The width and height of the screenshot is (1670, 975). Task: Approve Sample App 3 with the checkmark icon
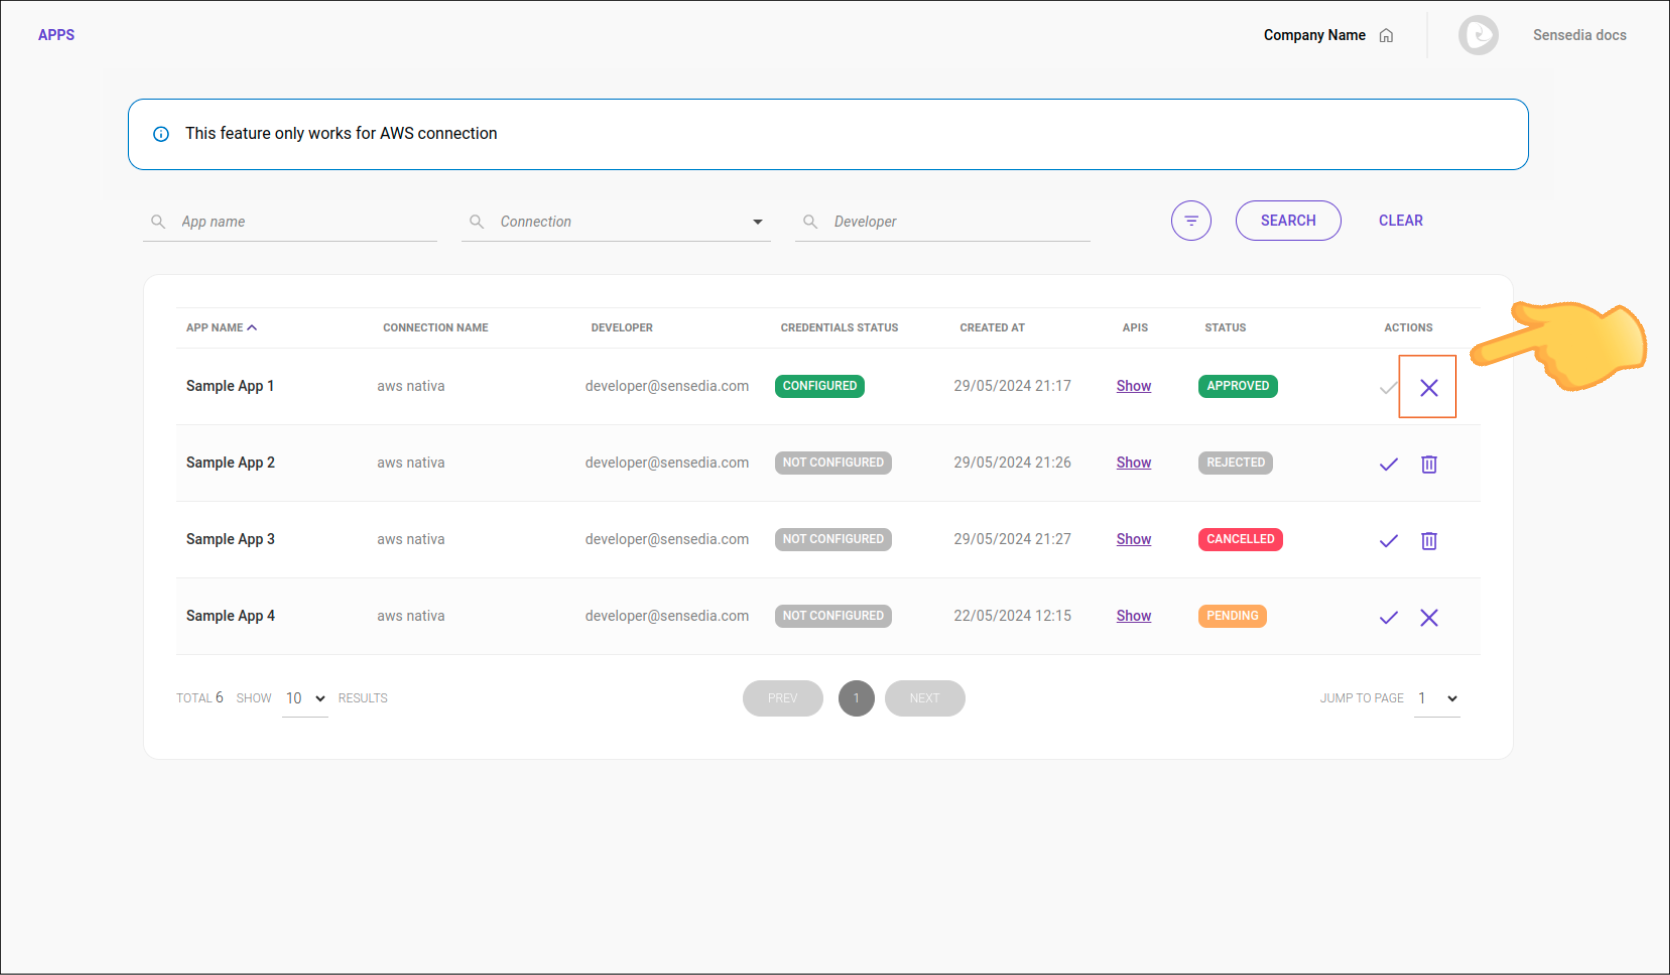(x=1388, y=540)
